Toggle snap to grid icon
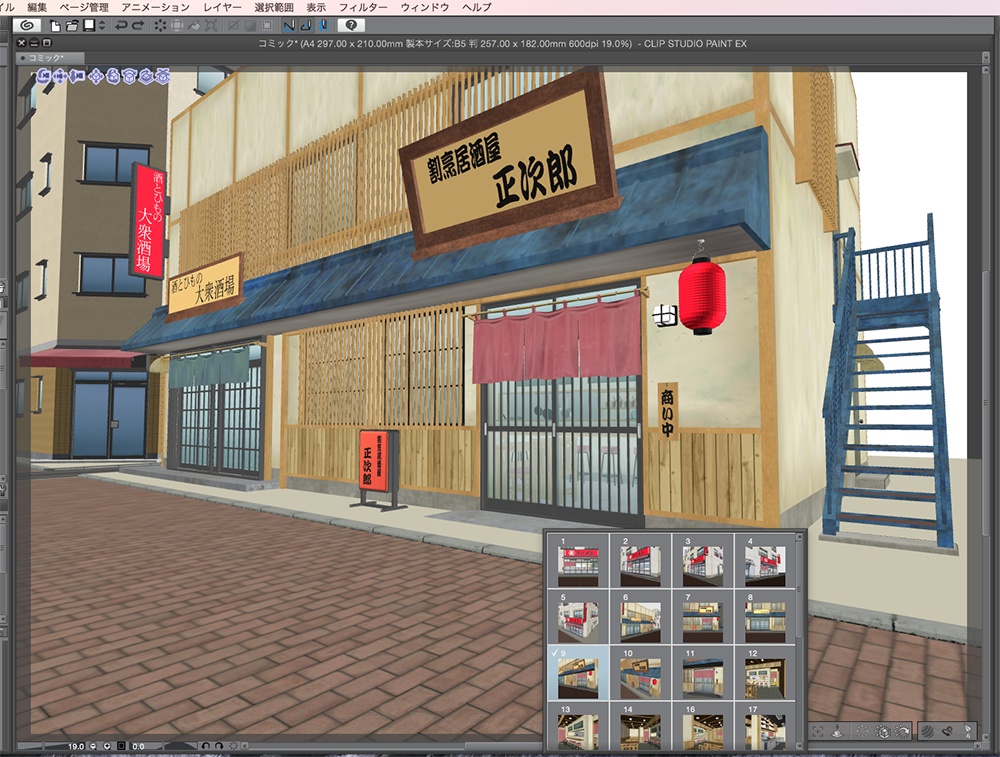This screenshot has width=1000, height=757. click(324, 24)
